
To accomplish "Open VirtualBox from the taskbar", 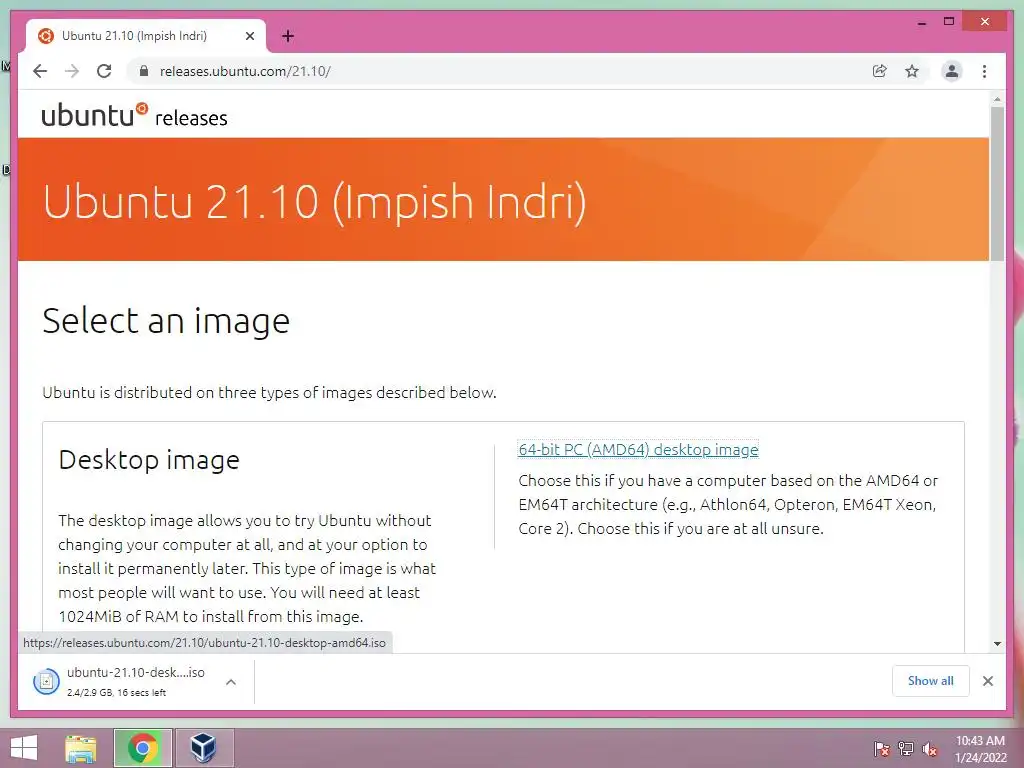I will 204,748.
